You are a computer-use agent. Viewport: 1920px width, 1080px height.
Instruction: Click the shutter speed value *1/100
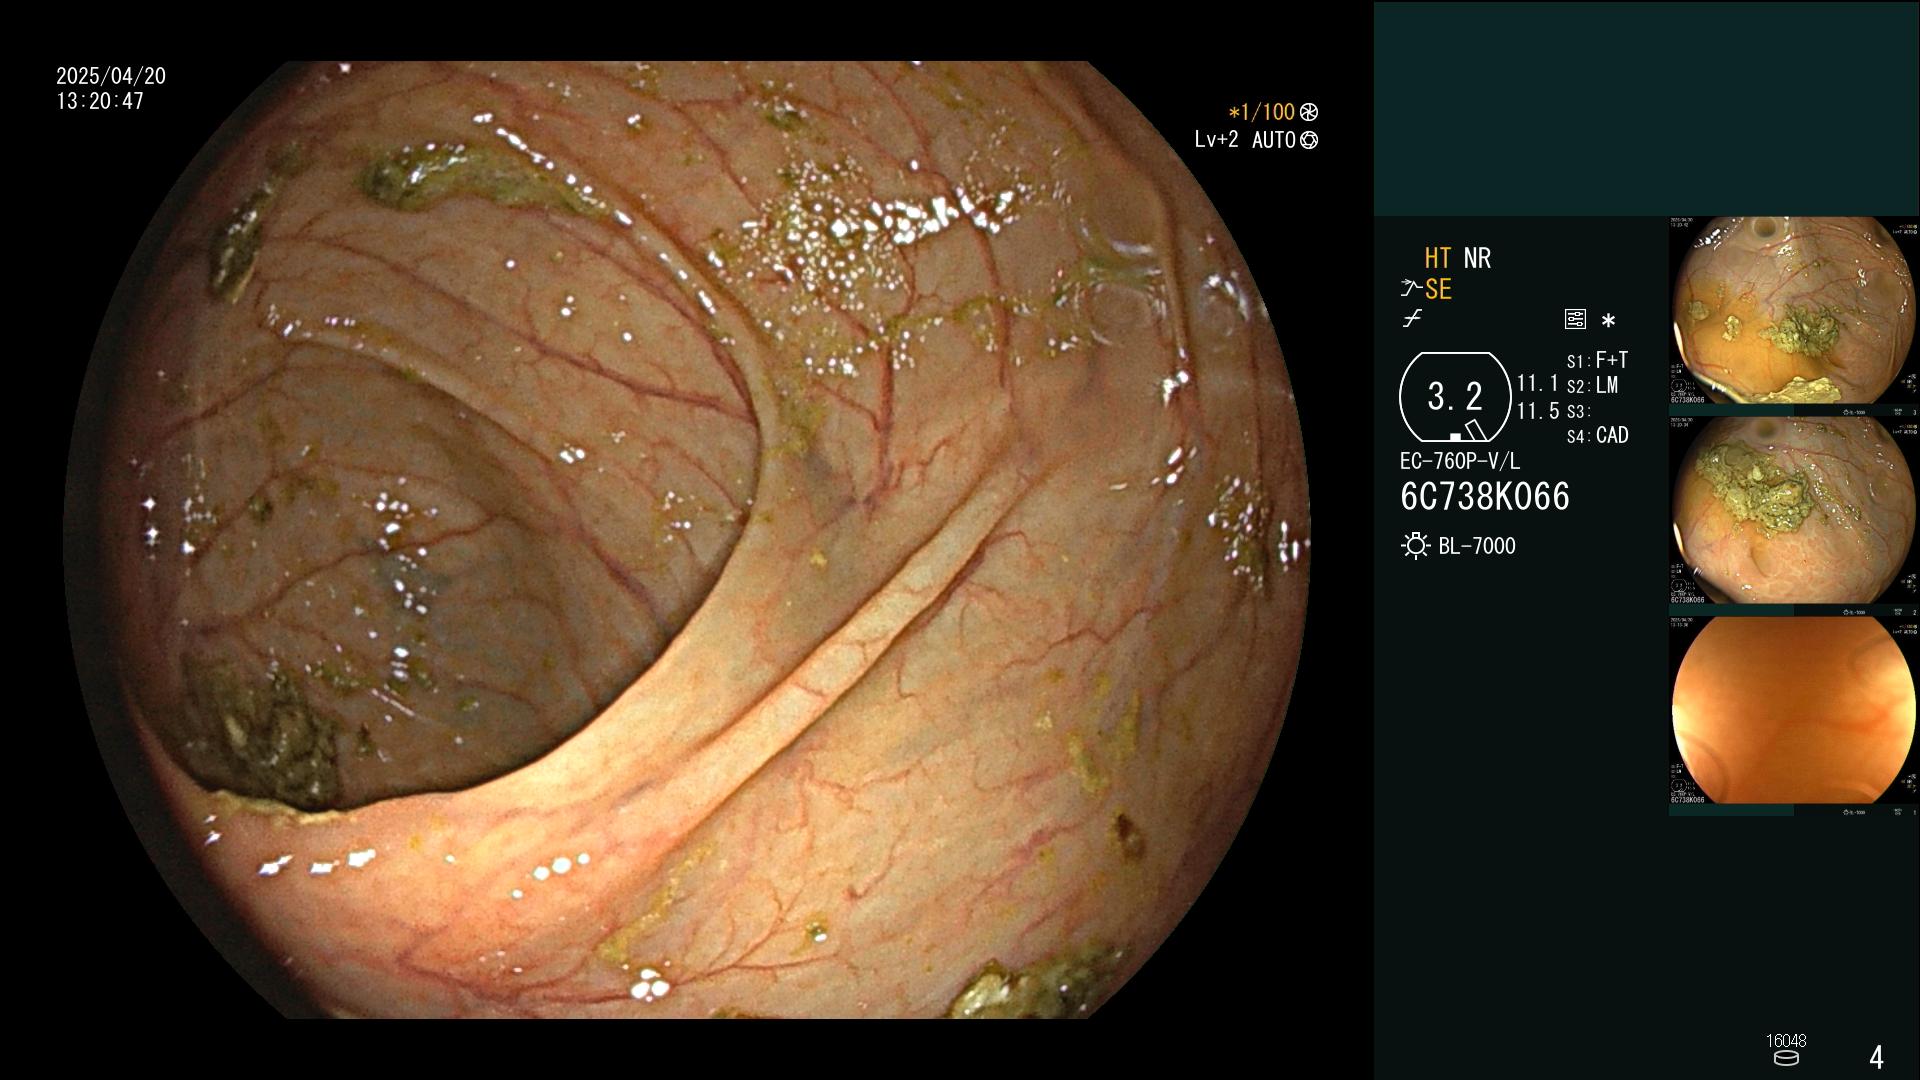point(1261,112)
